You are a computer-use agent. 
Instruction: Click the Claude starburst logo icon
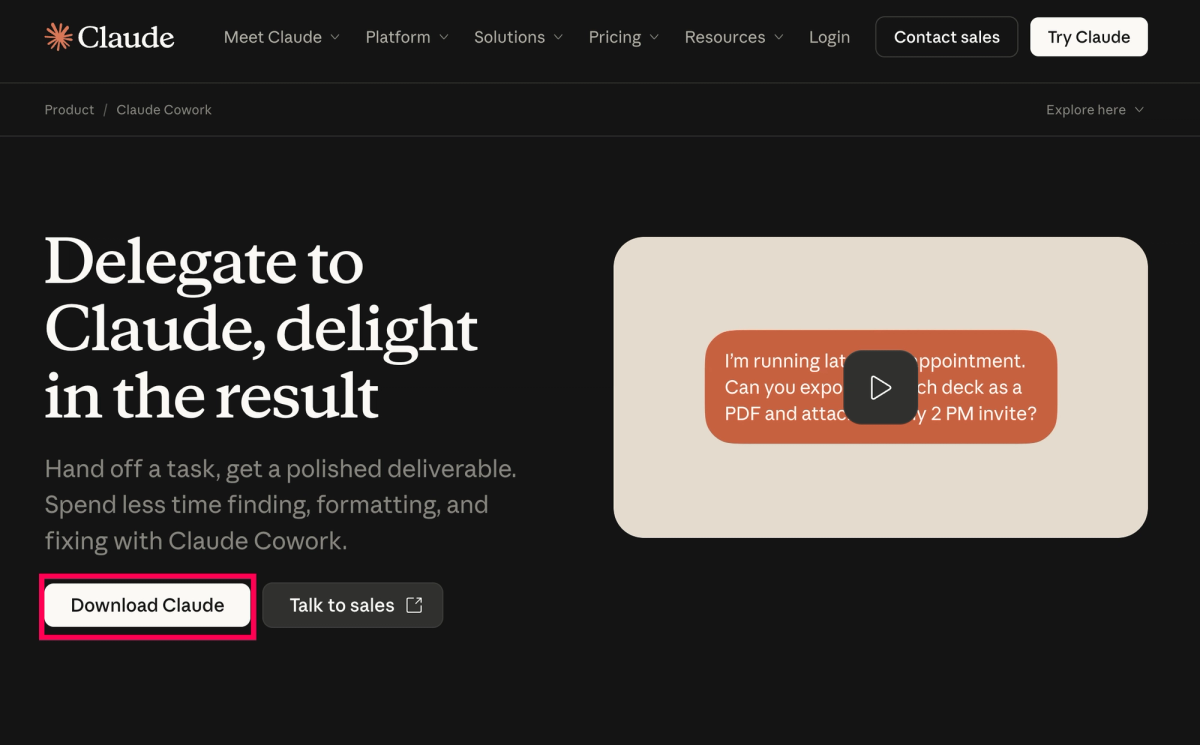59,37
